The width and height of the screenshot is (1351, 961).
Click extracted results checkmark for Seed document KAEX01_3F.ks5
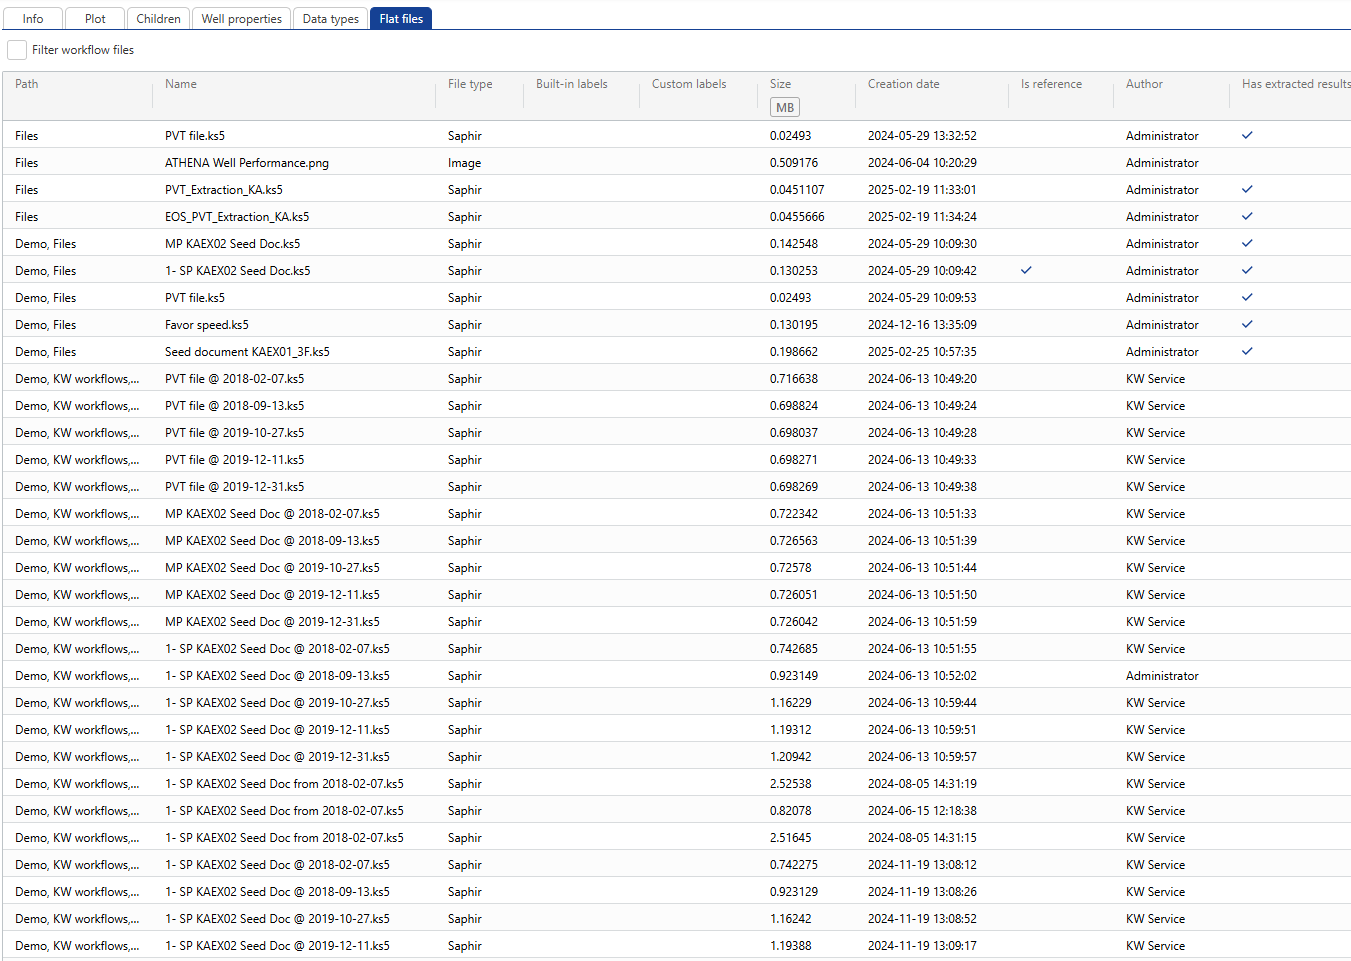tap(1247, 351)
